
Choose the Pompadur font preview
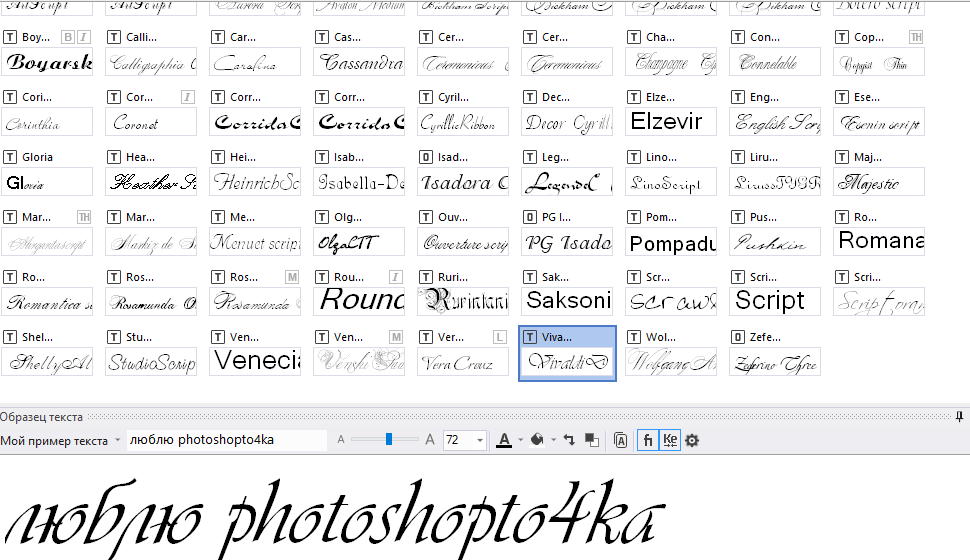pos(672,242)
